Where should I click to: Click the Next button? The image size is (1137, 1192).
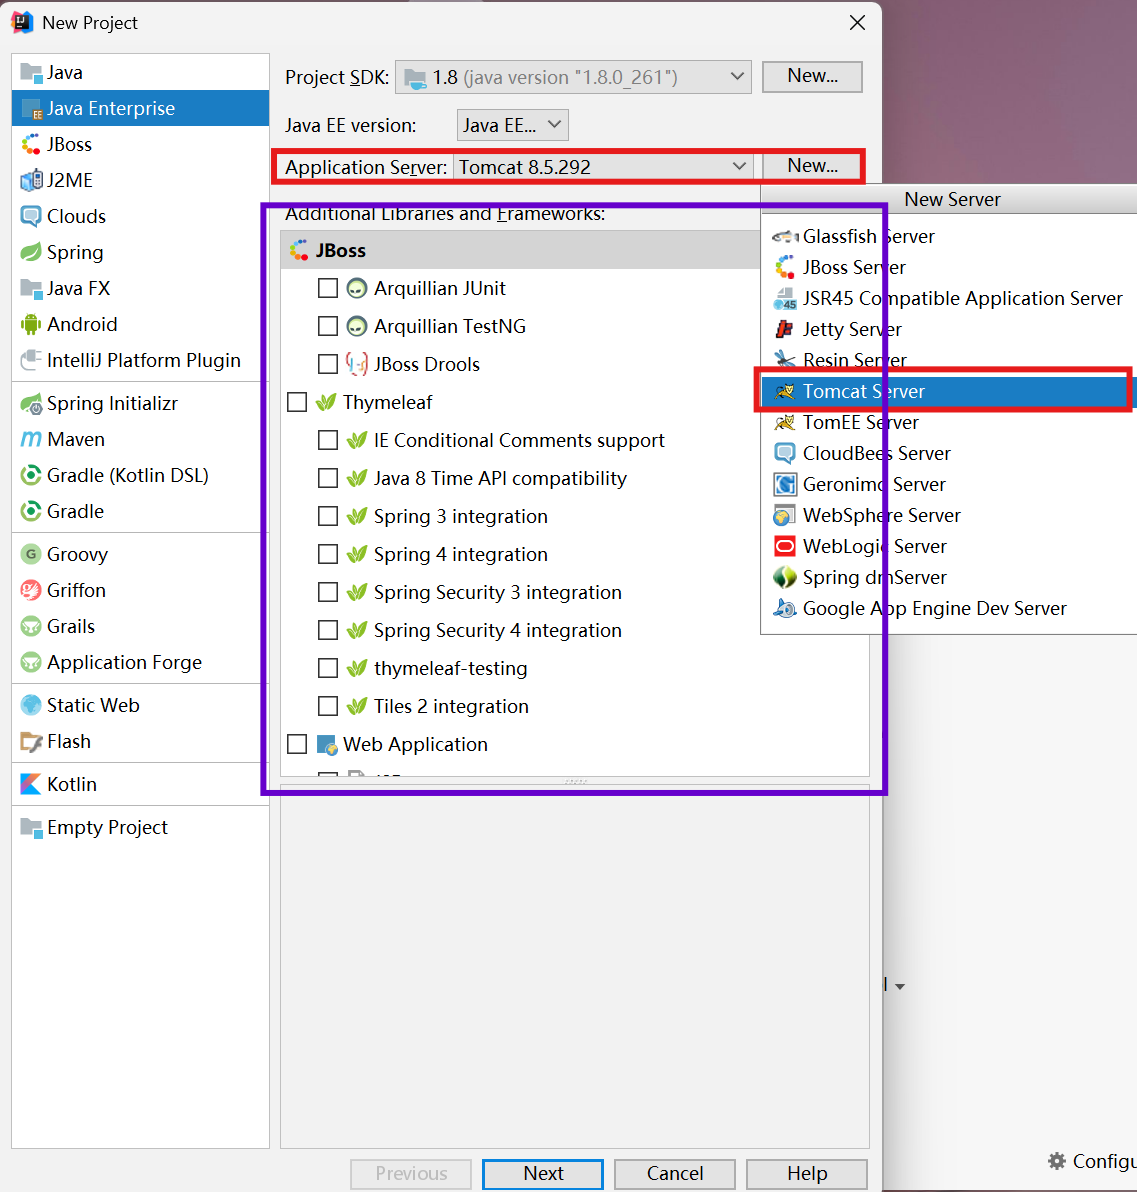click(x=543, y=1174)
